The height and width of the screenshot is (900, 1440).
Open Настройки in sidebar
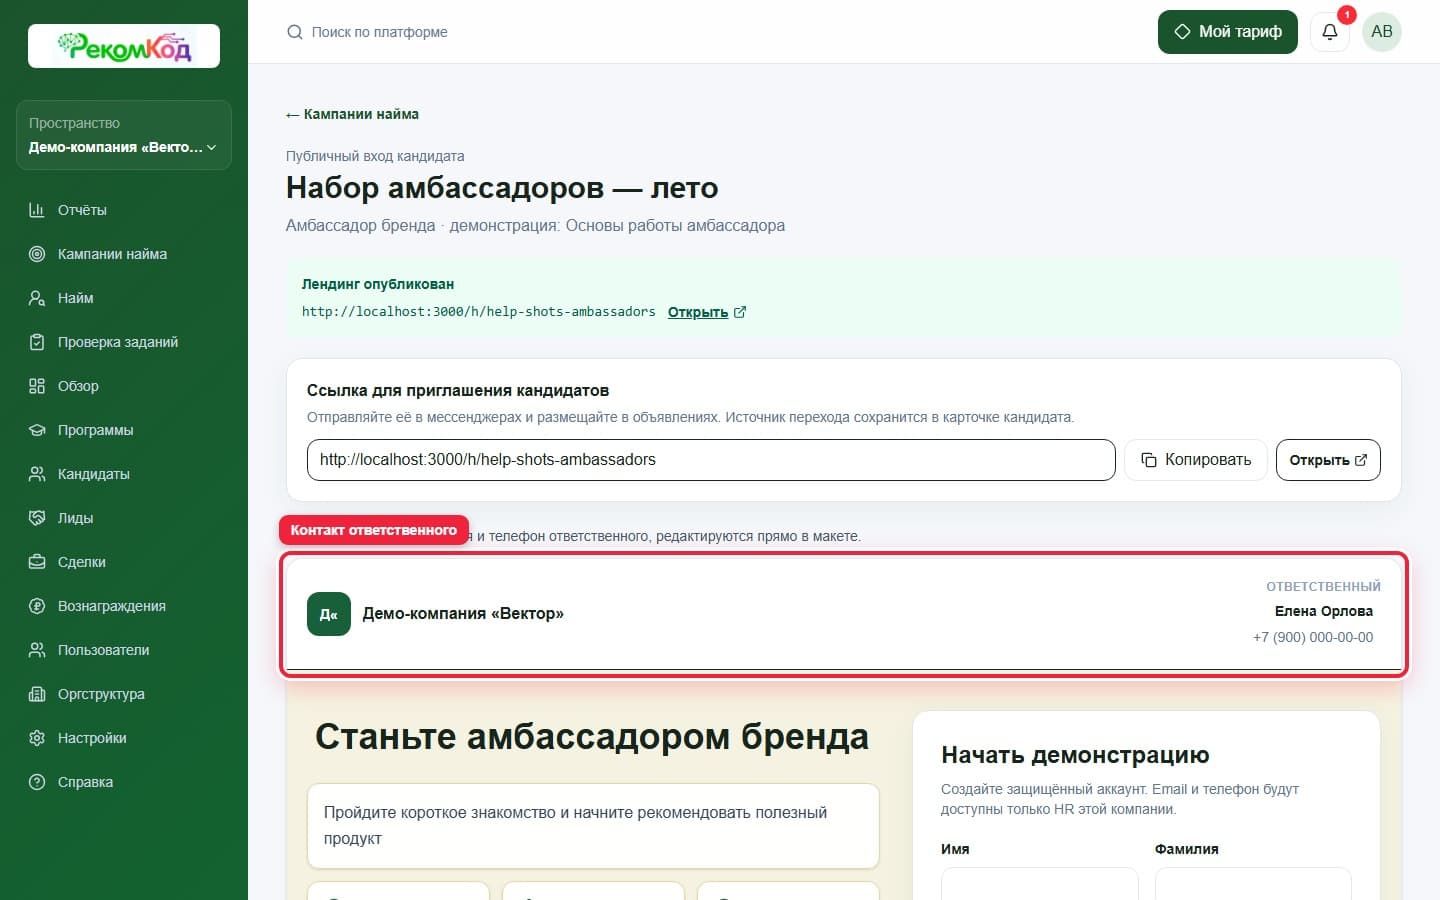point(124,738)
